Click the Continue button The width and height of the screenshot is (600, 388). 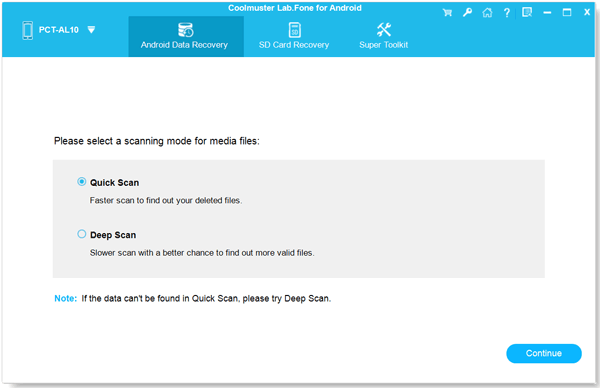(x=544, y=353)
